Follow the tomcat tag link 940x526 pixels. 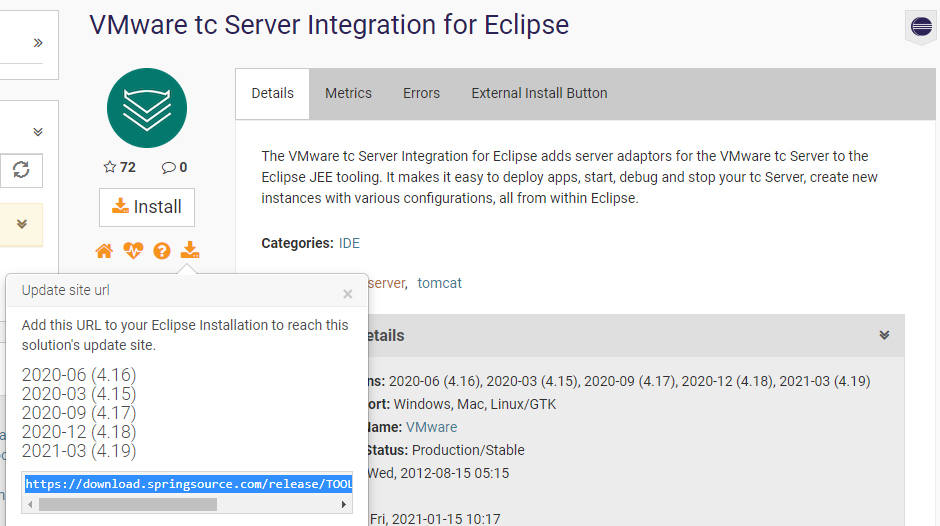(x=439, y=283)
